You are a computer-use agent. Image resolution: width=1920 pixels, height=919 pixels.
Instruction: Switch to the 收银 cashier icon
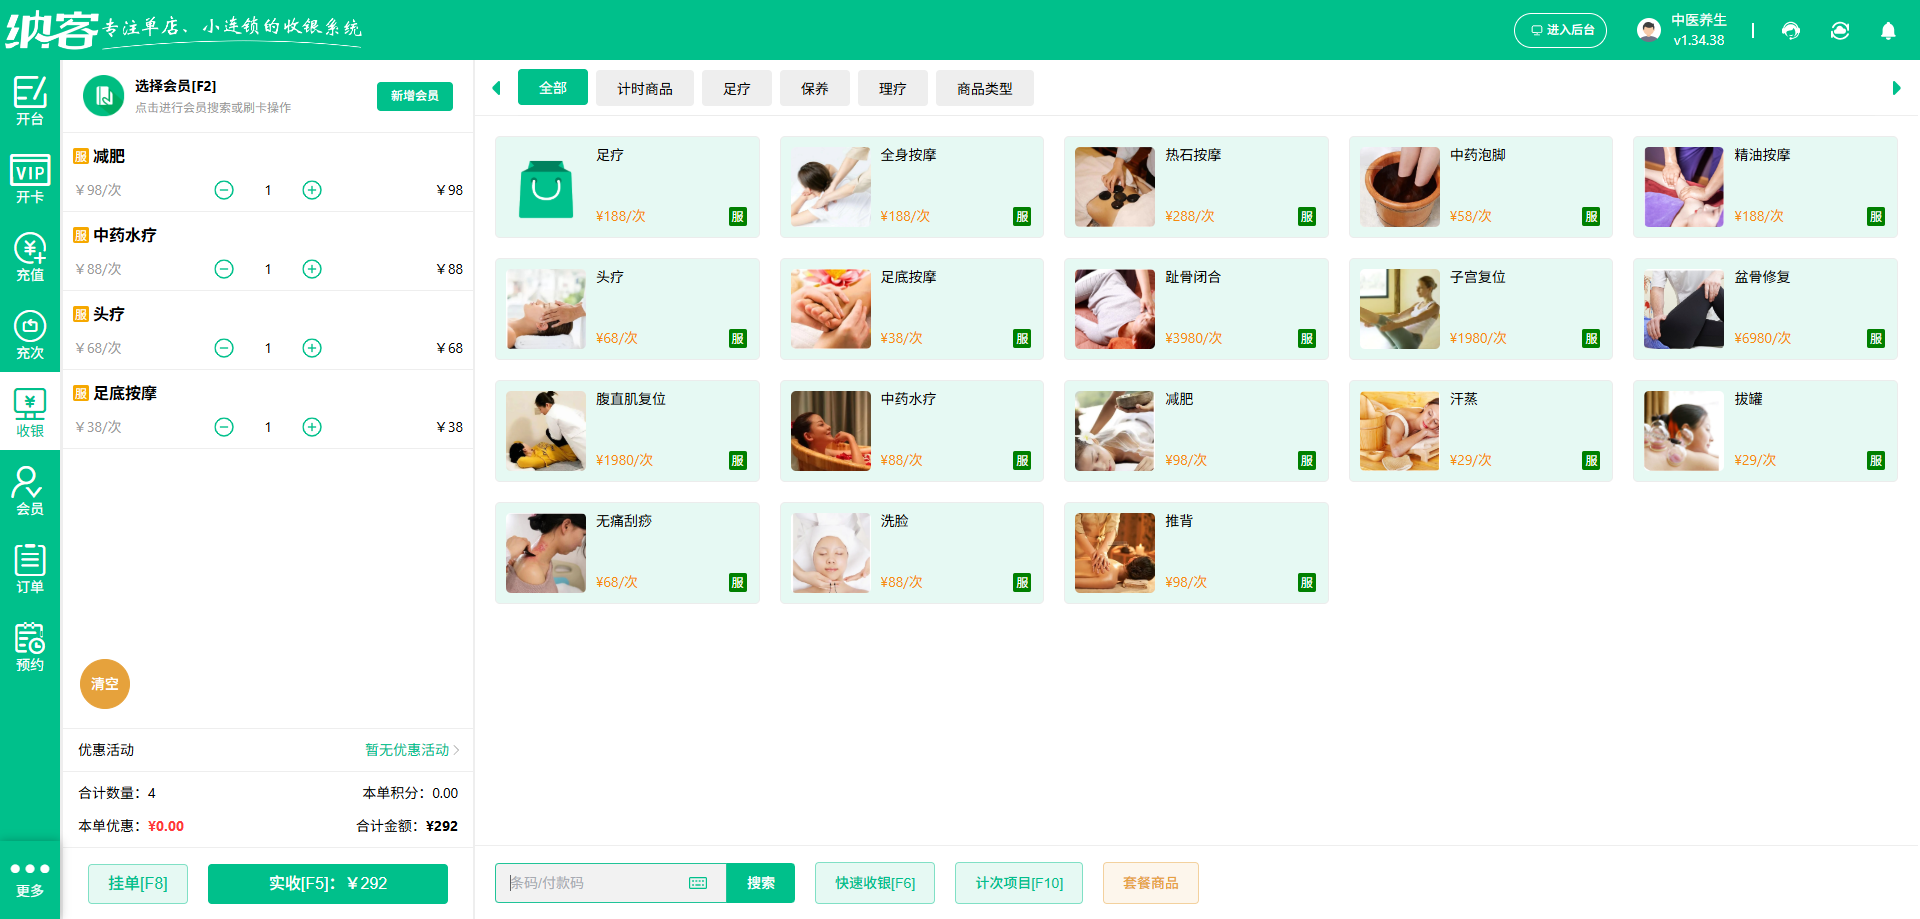[30, 410]
